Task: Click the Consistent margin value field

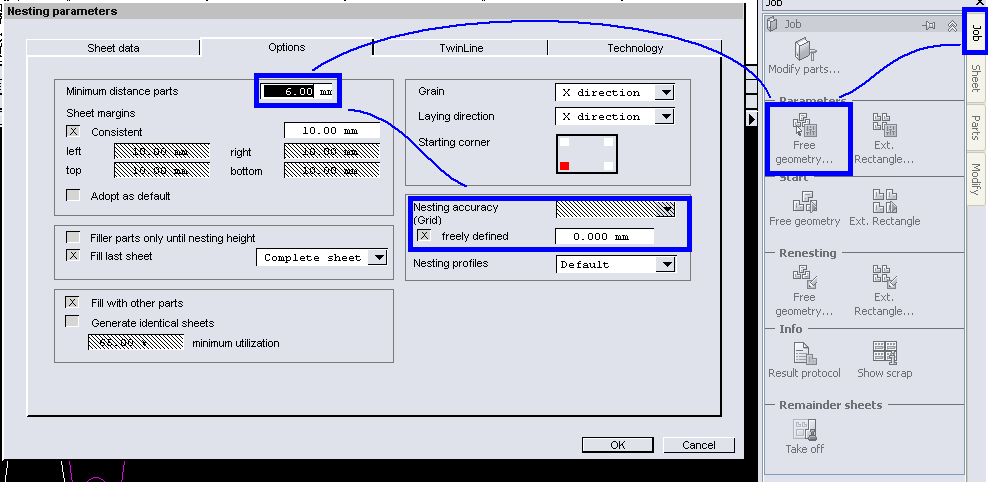Action: 332,131
